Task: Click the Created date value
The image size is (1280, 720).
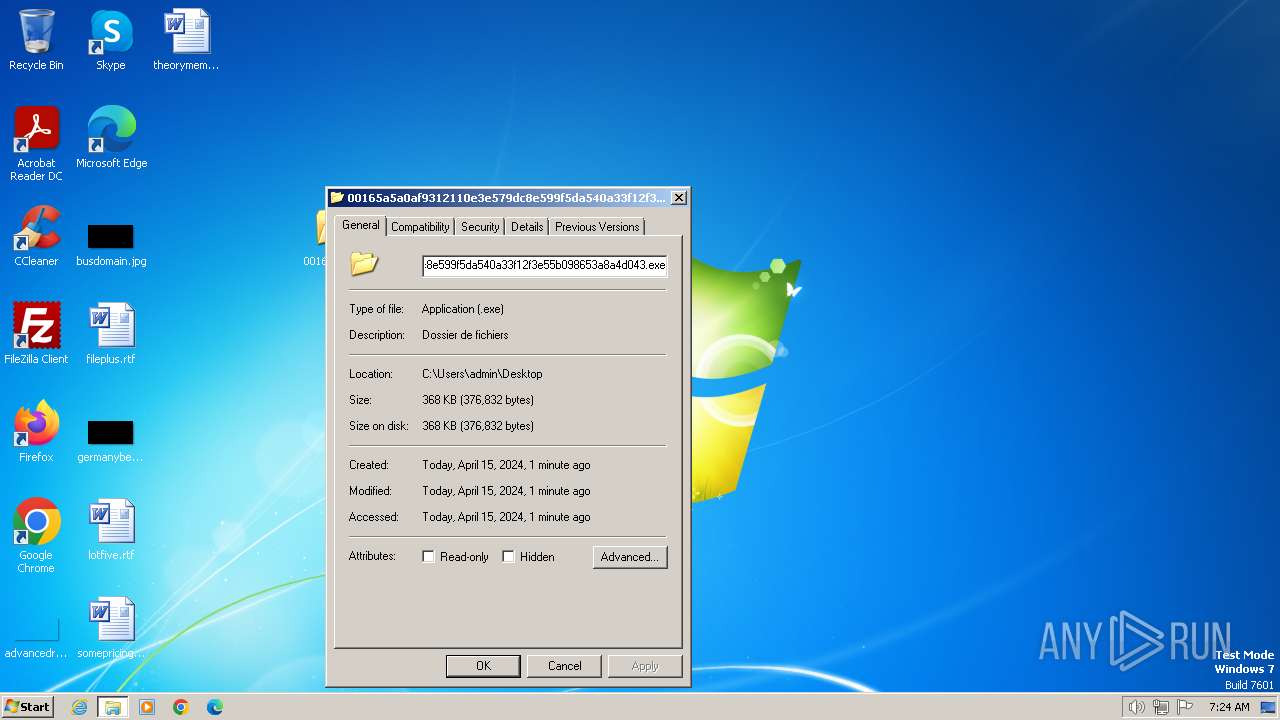Action: [506, 465]
